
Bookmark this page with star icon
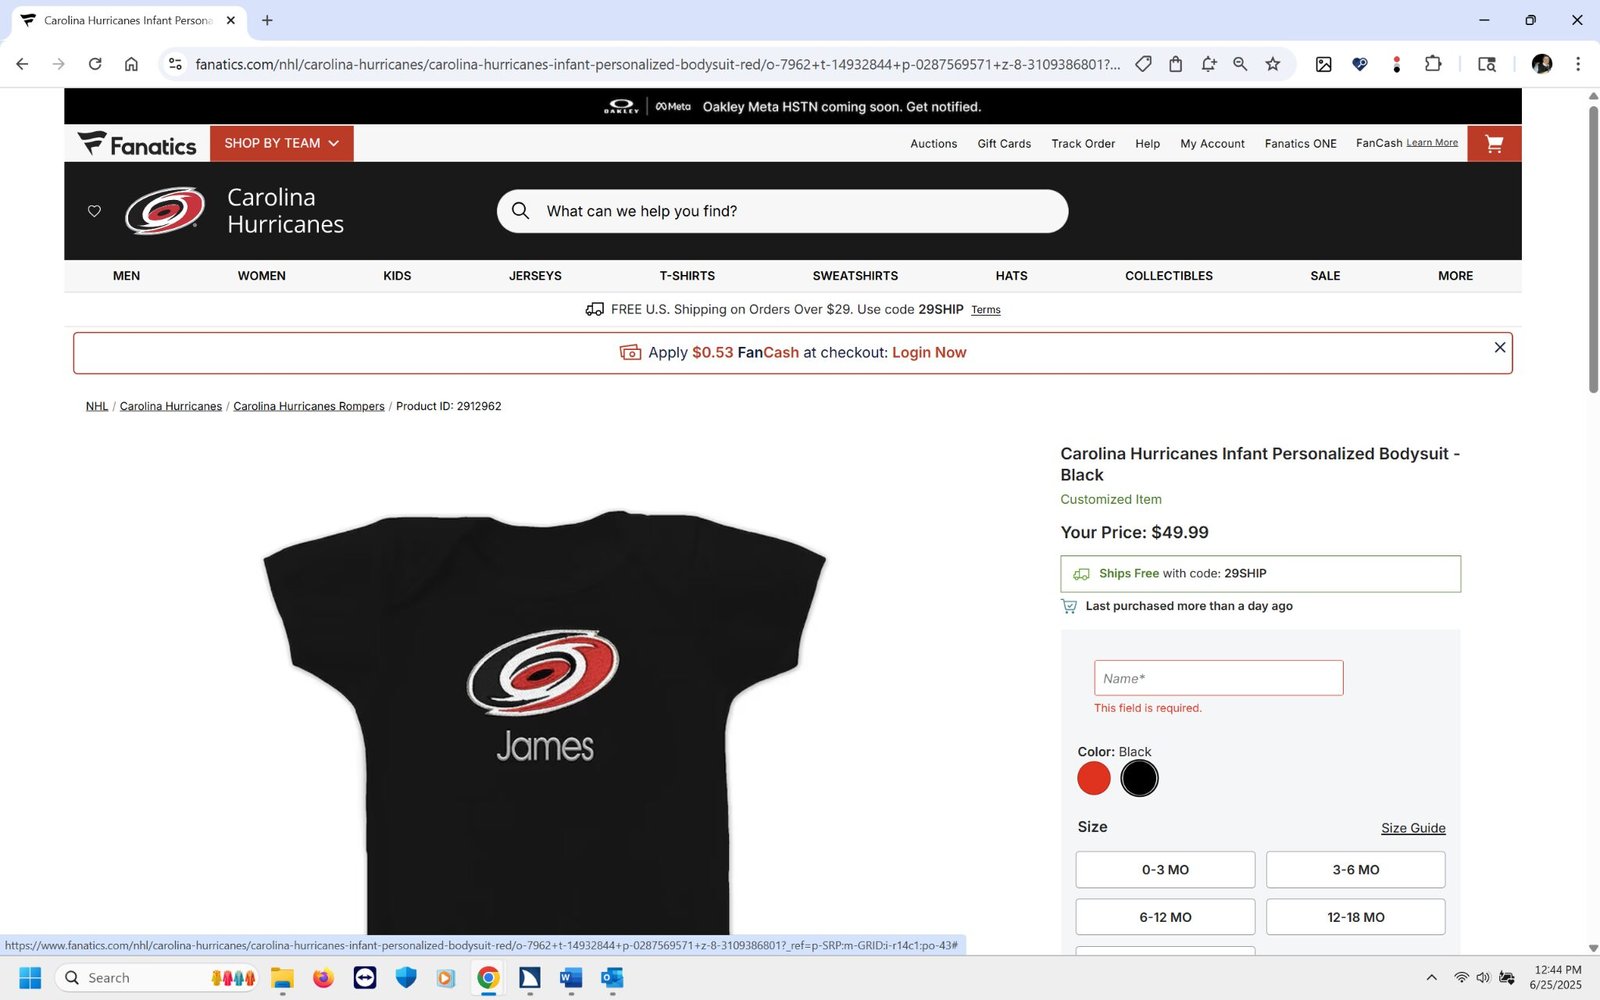1272,64
